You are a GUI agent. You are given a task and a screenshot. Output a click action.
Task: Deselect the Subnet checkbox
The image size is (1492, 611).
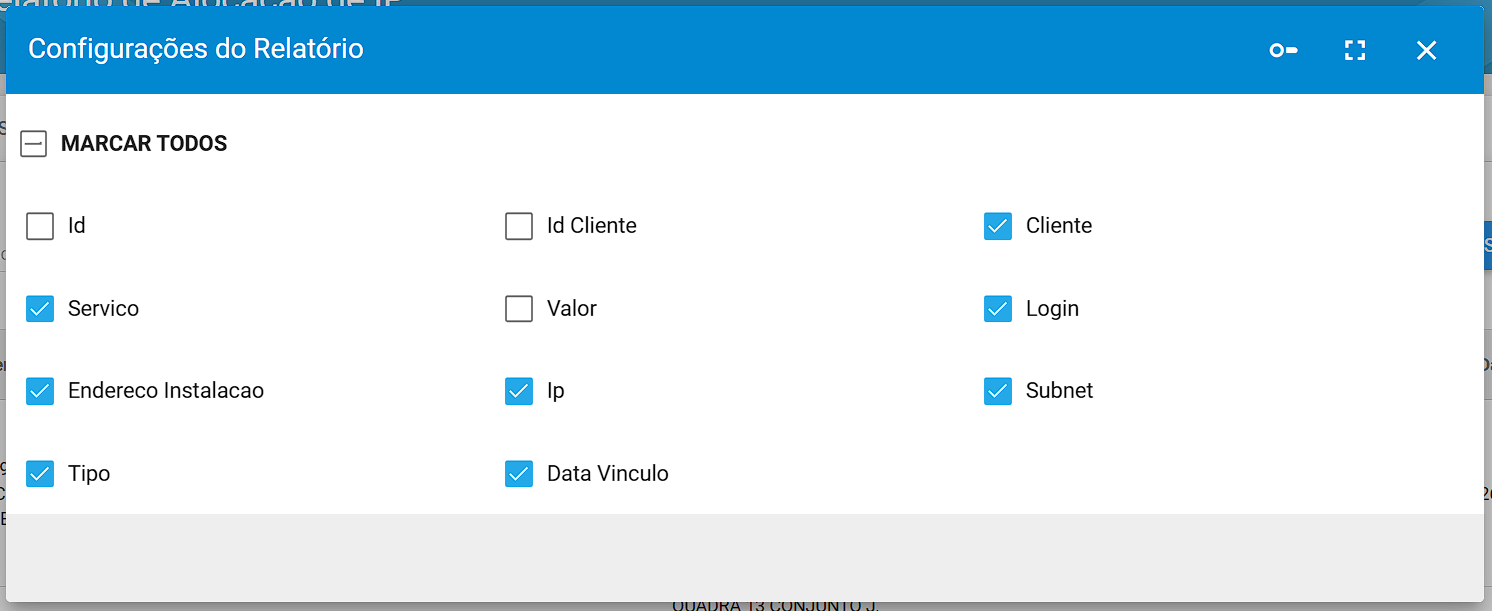pyautogui.click(x=998, y=391)
